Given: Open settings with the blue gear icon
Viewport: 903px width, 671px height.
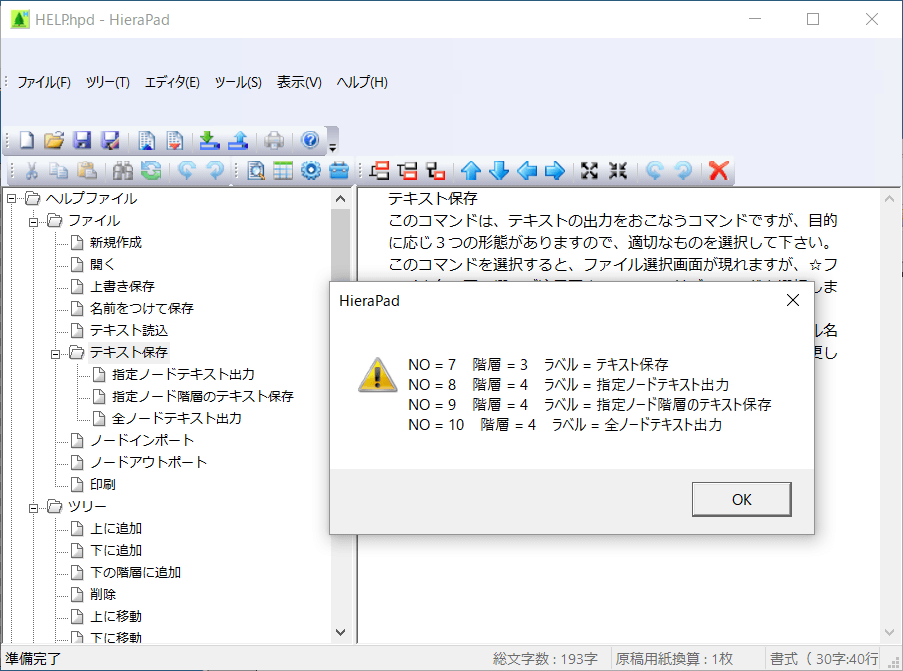Looking at the screenshot, I should click(x=311, y=170).
